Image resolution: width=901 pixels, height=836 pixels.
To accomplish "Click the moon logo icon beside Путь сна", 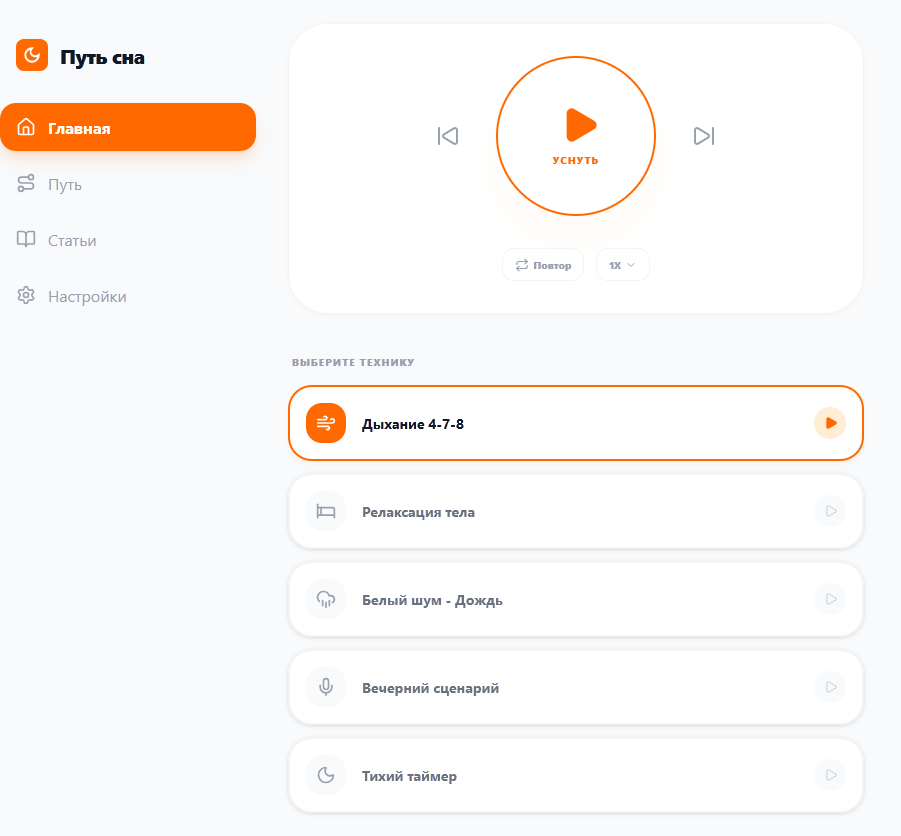I will coord(32,55).
